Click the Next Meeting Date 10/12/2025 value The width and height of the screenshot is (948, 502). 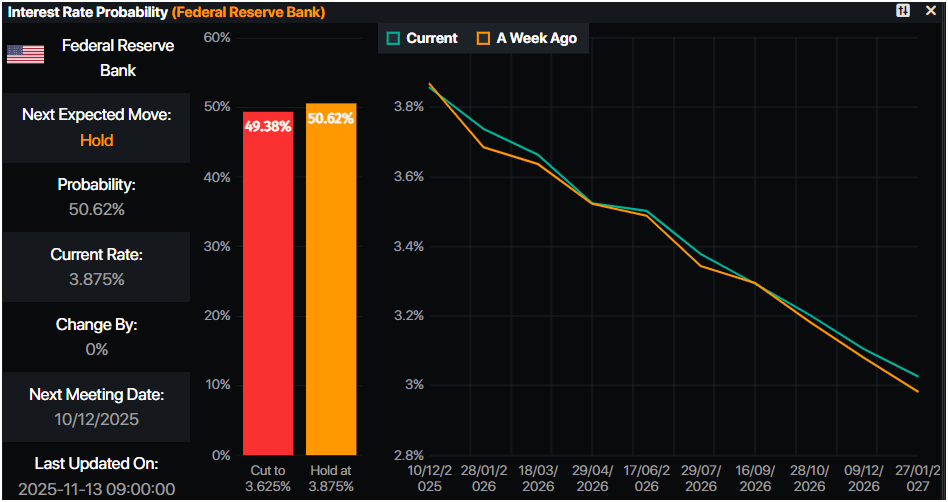click(96, 419)
